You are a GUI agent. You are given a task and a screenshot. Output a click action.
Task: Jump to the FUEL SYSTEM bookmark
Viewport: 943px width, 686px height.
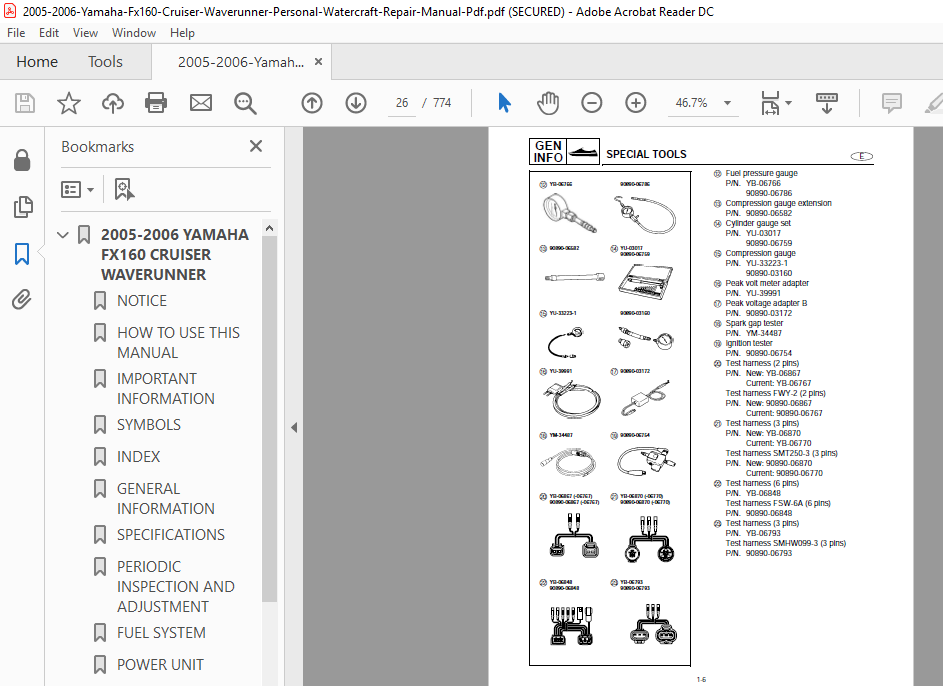pos(161,632)
